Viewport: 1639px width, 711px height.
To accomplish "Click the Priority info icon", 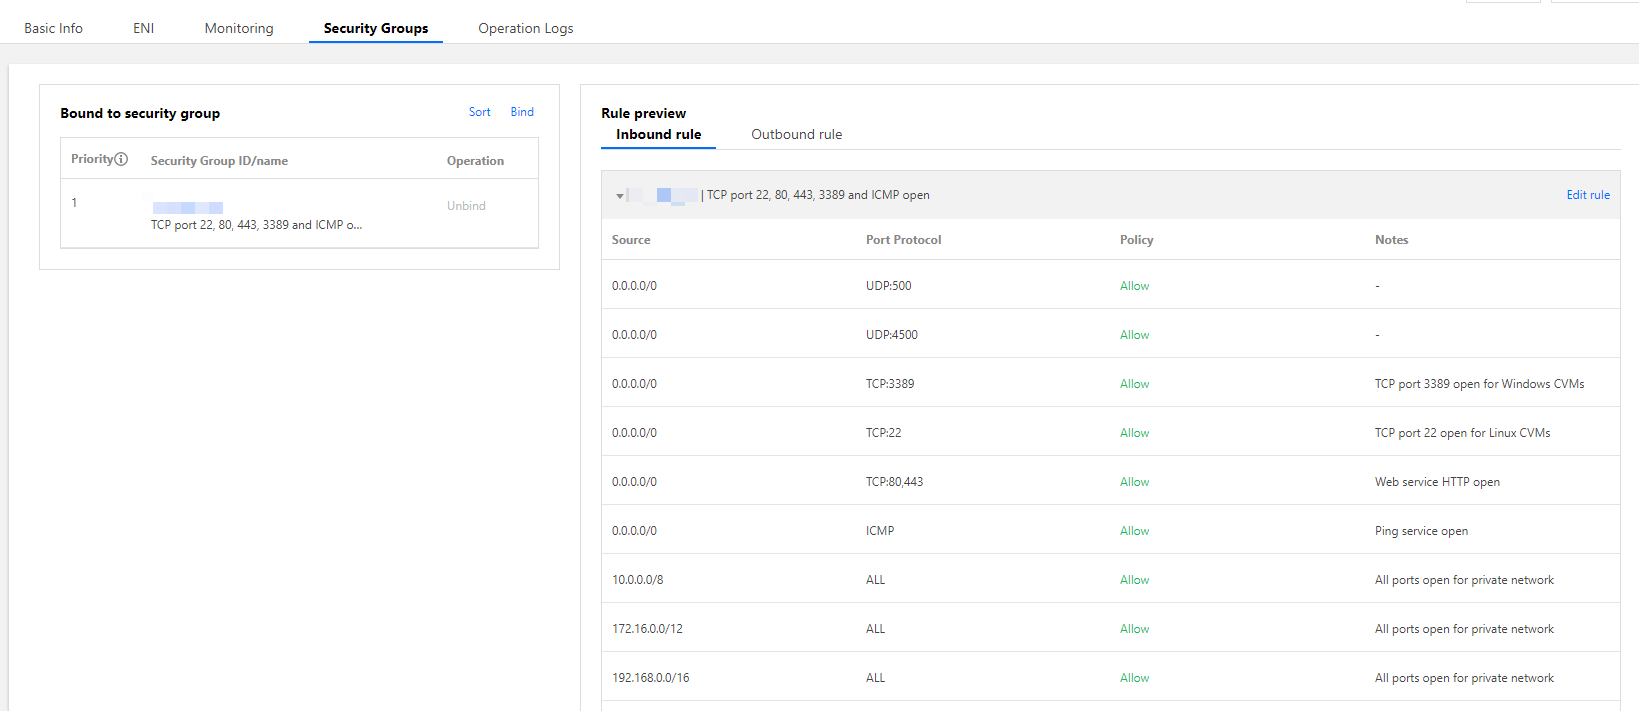I will point(121,159).
